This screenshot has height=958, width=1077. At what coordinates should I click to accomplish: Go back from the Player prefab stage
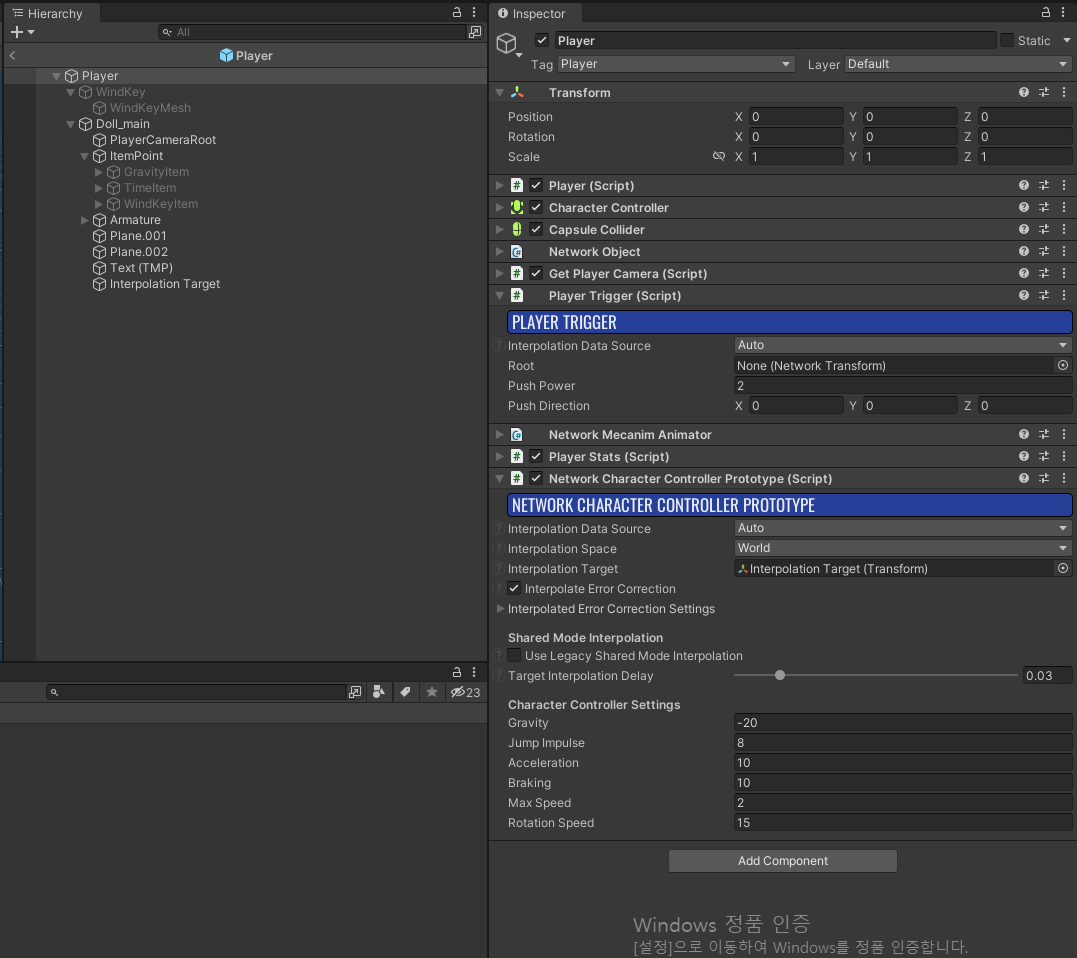tap(12, 56)
